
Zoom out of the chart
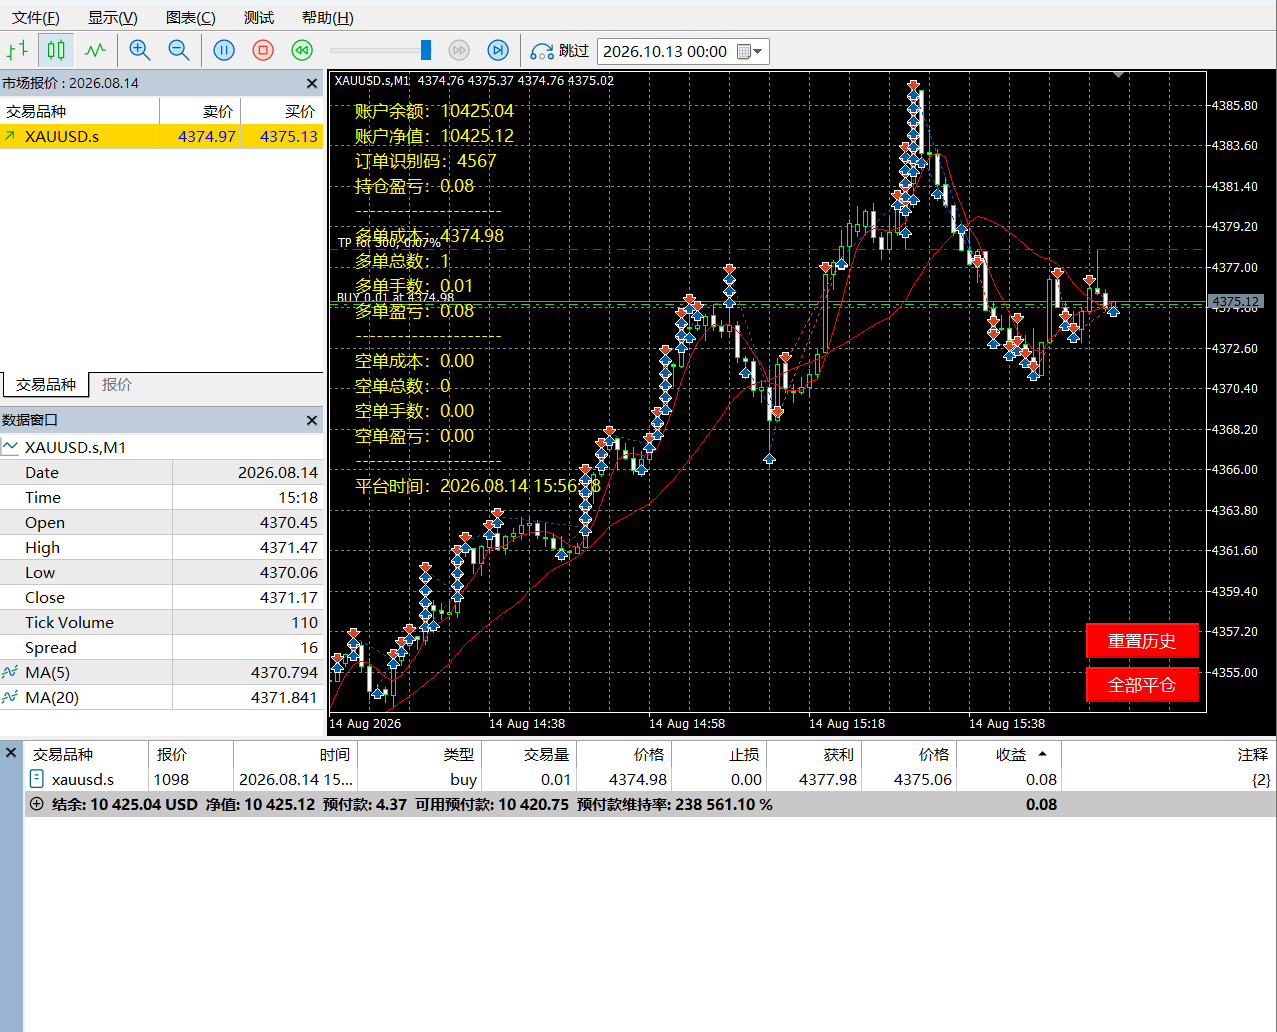click(179, 50)
